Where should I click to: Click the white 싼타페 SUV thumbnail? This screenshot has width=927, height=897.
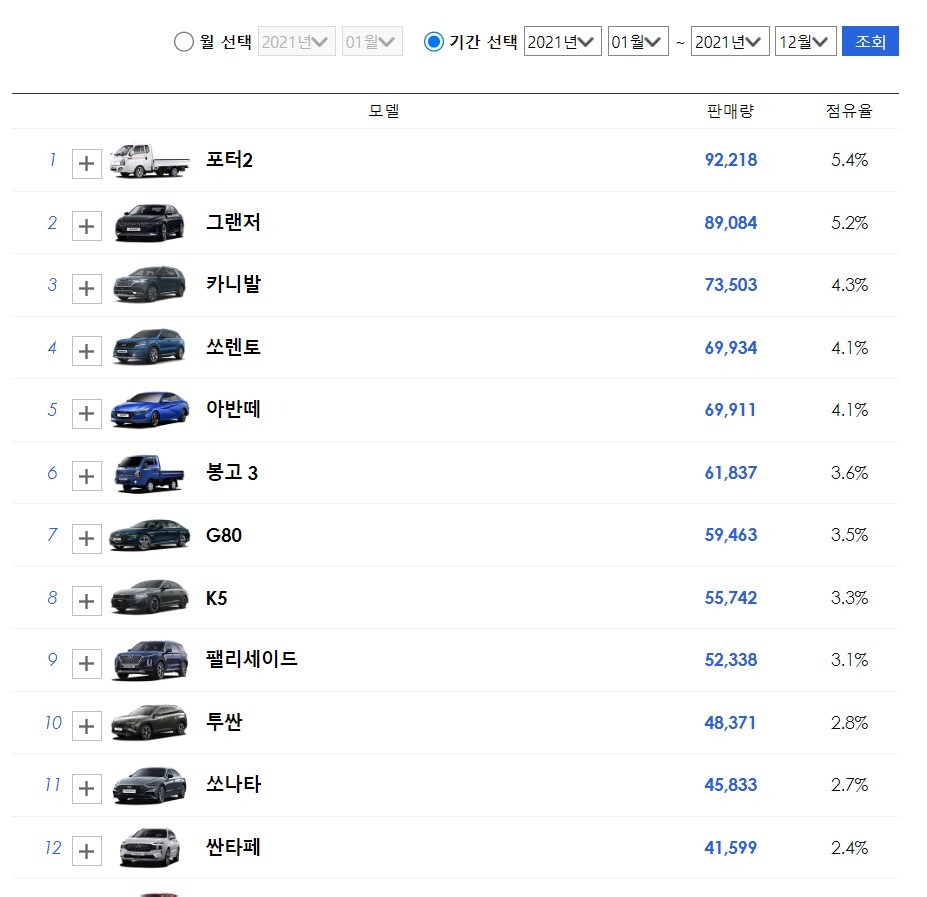150,848
